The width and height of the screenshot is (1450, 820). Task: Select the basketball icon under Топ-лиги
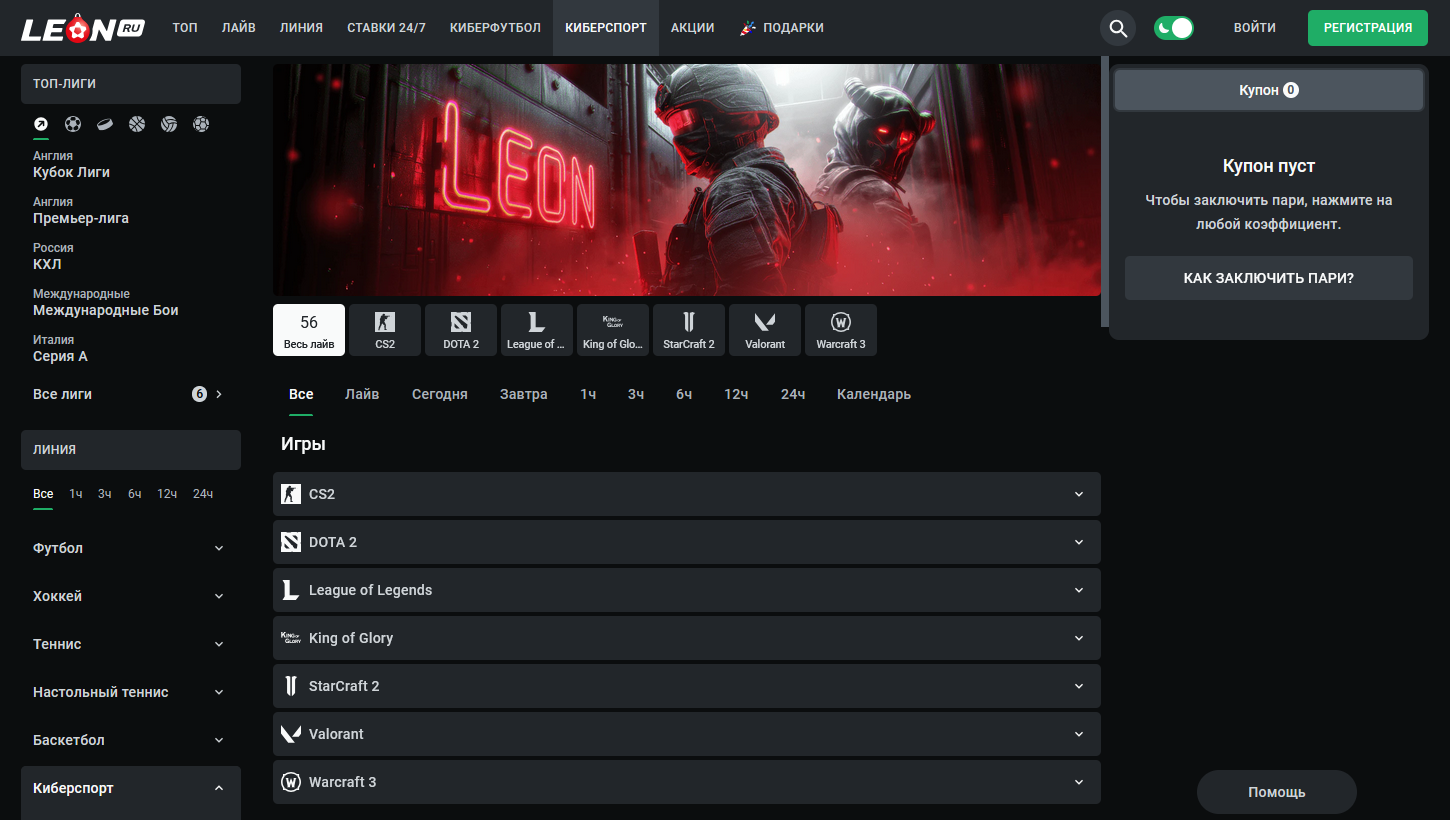[x=137, y=124]
